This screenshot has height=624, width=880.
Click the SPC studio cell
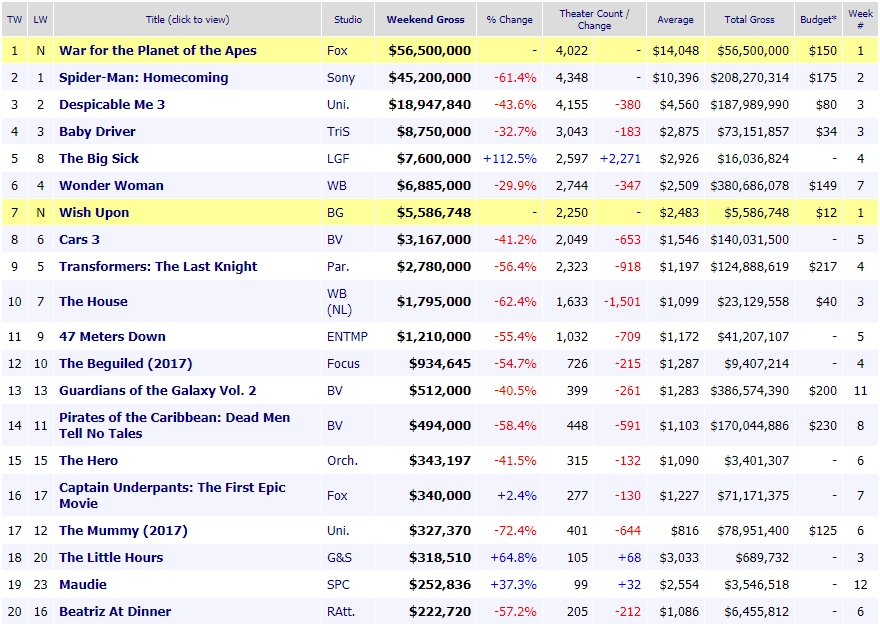pyautogui.click(x=338, y=584)
